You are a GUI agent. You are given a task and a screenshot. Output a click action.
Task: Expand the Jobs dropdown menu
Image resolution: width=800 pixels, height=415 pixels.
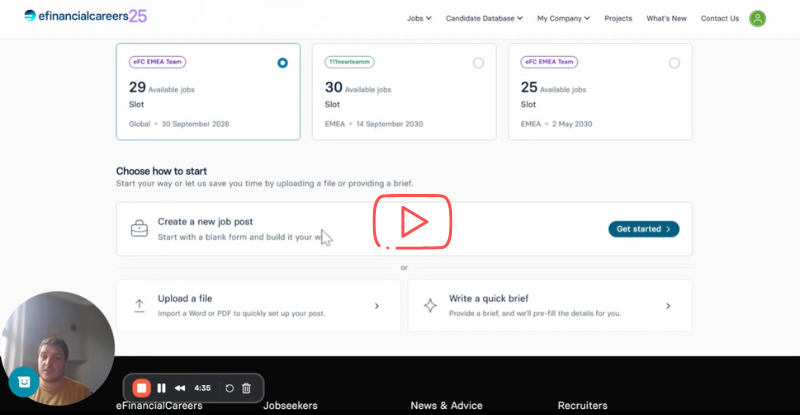pos(422,18)
